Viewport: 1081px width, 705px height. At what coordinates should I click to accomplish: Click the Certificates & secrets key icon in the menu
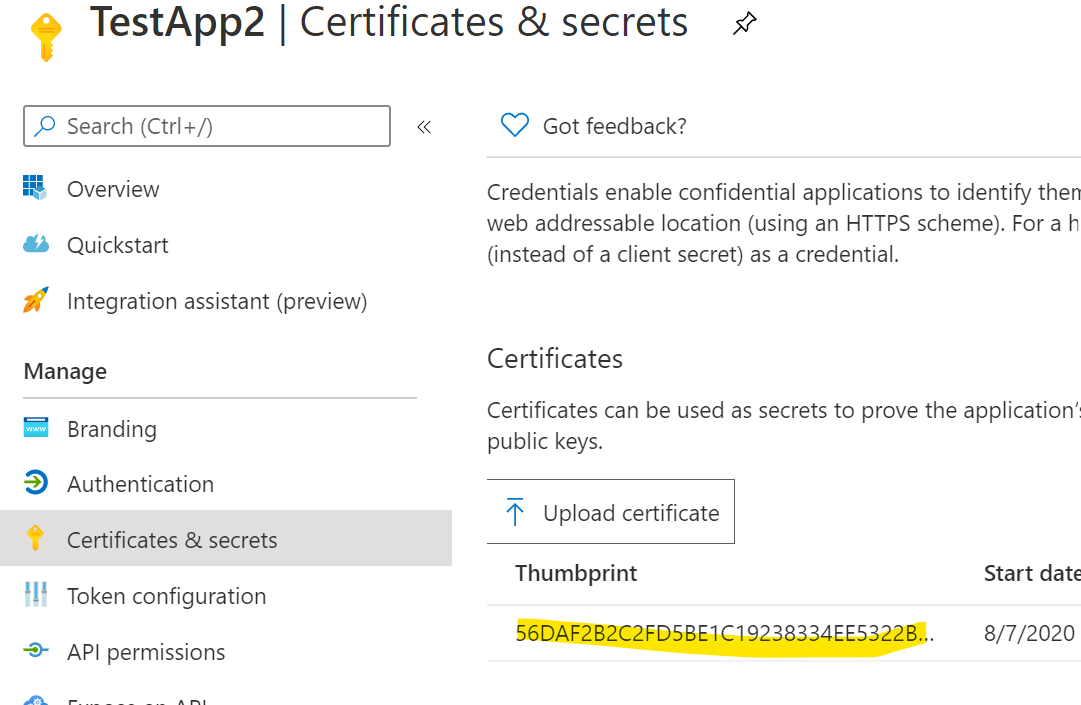click(35, 538)
